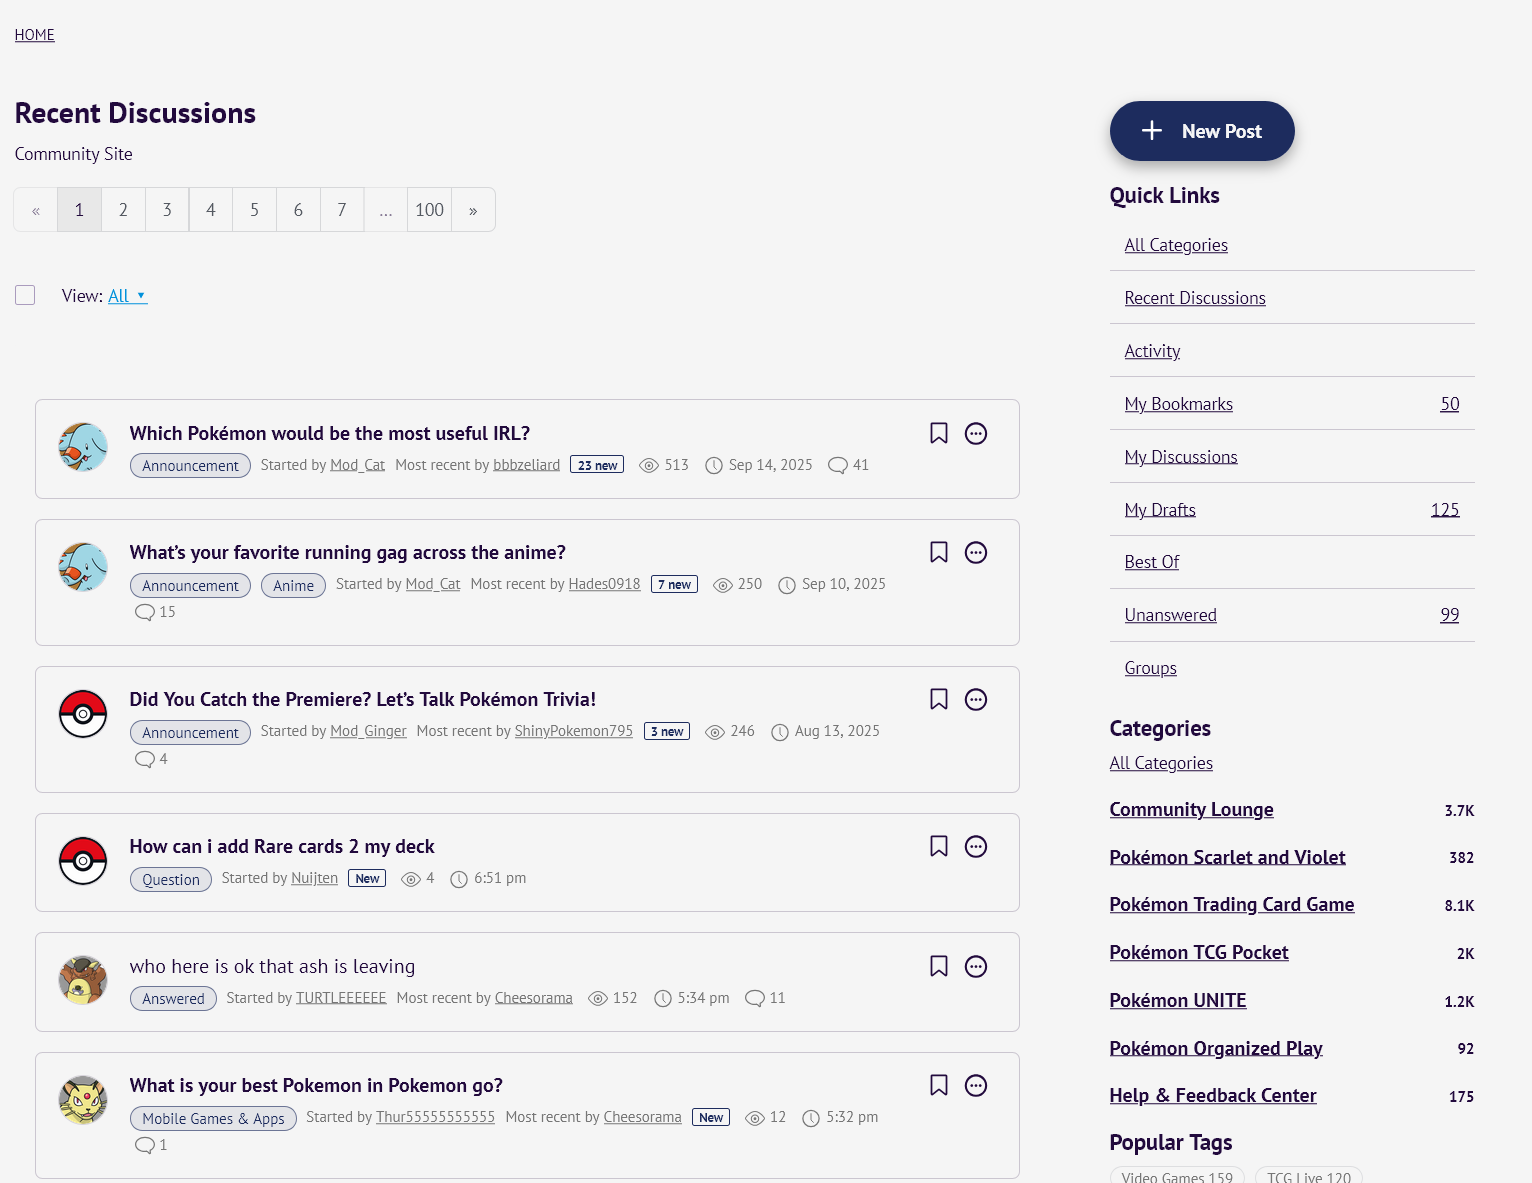The image size is (1532, 1183).
Task: Open Pokémon TCG Pocket category
Action: tap(1199, 953)
